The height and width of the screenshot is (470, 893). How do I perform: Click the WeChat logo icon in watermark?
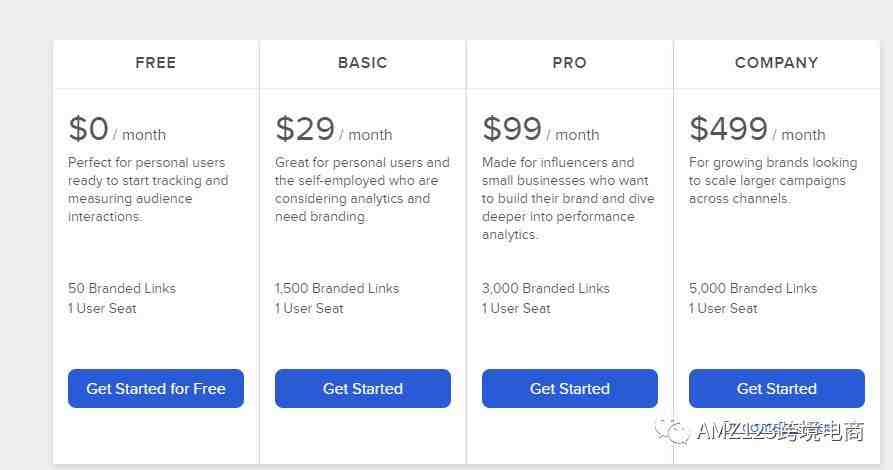pyautogui.click(x=673, y=431)
